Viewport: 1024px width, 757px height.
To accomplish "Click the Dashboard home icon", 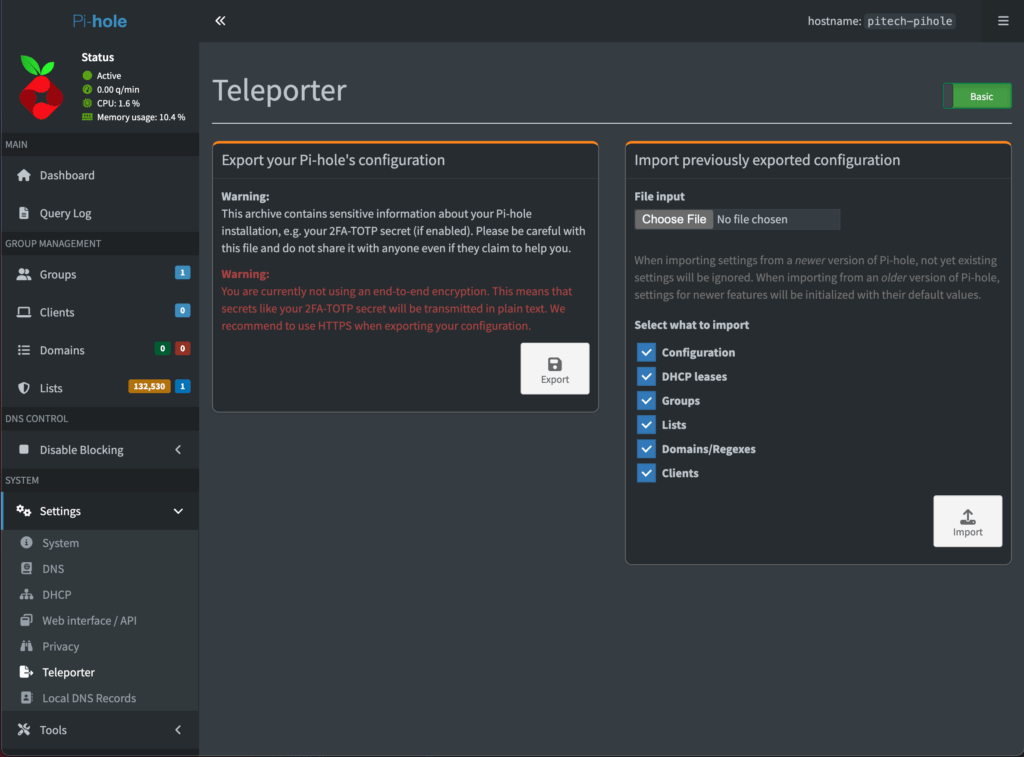I will point(25,175).
